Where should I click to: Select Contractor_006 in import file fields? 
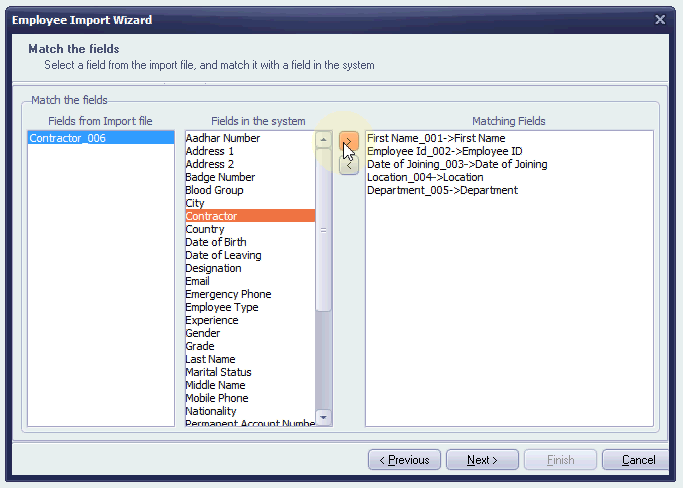pos(101,138)
